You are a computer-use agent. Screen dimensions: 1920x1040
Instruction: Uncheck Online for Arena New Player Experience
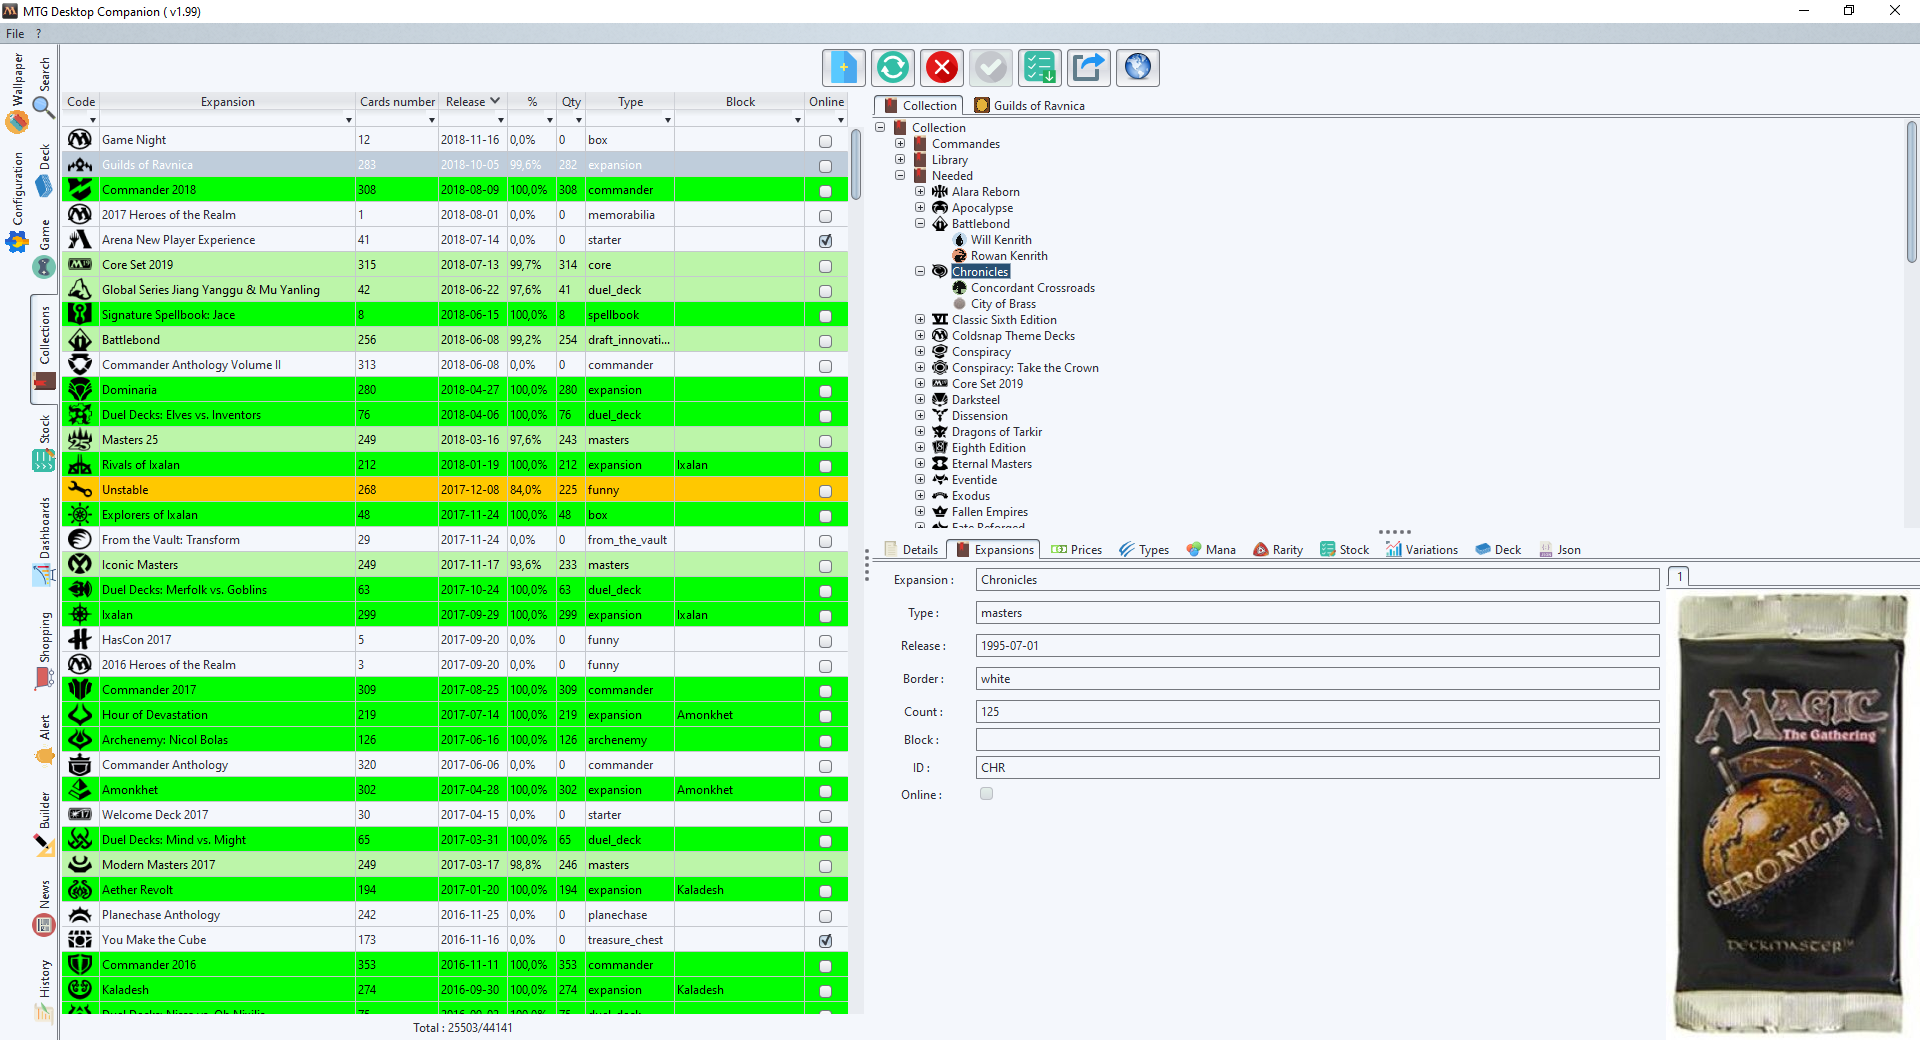pyautogui.click(x=825, y=241)
